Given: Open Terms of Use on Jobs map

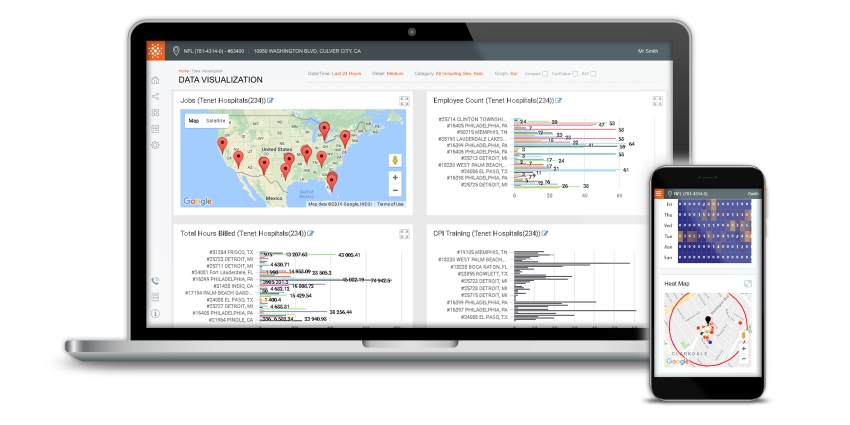Looking at the screenshot, I should 390,204.
